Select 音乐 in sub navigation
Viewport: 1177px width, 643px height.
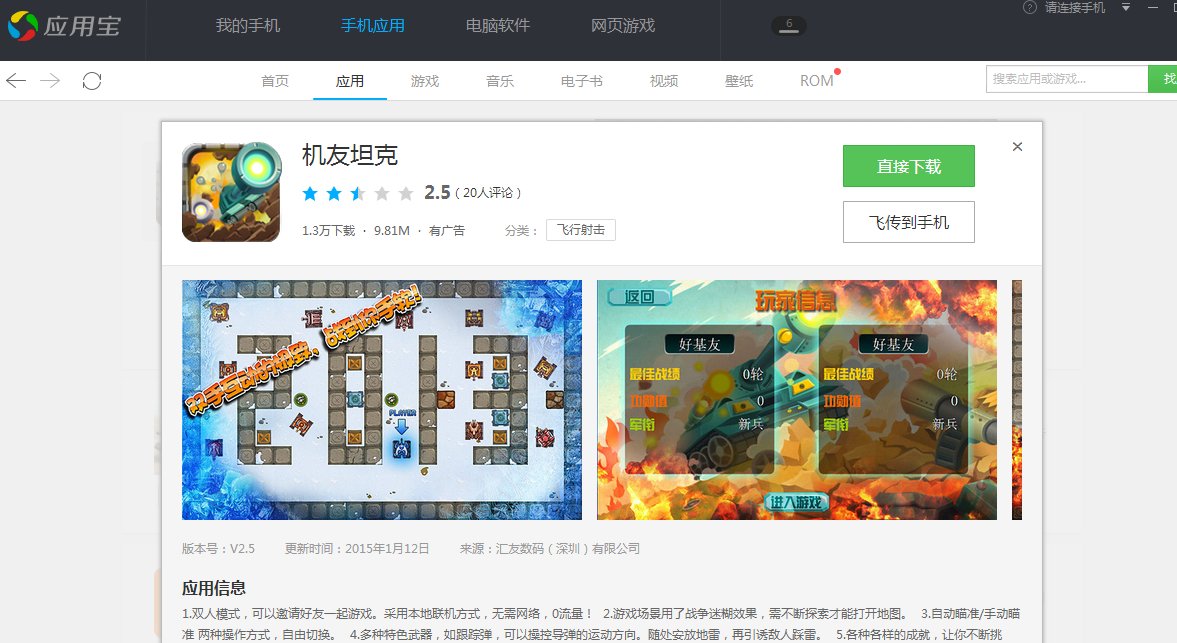tap(500, 81)
